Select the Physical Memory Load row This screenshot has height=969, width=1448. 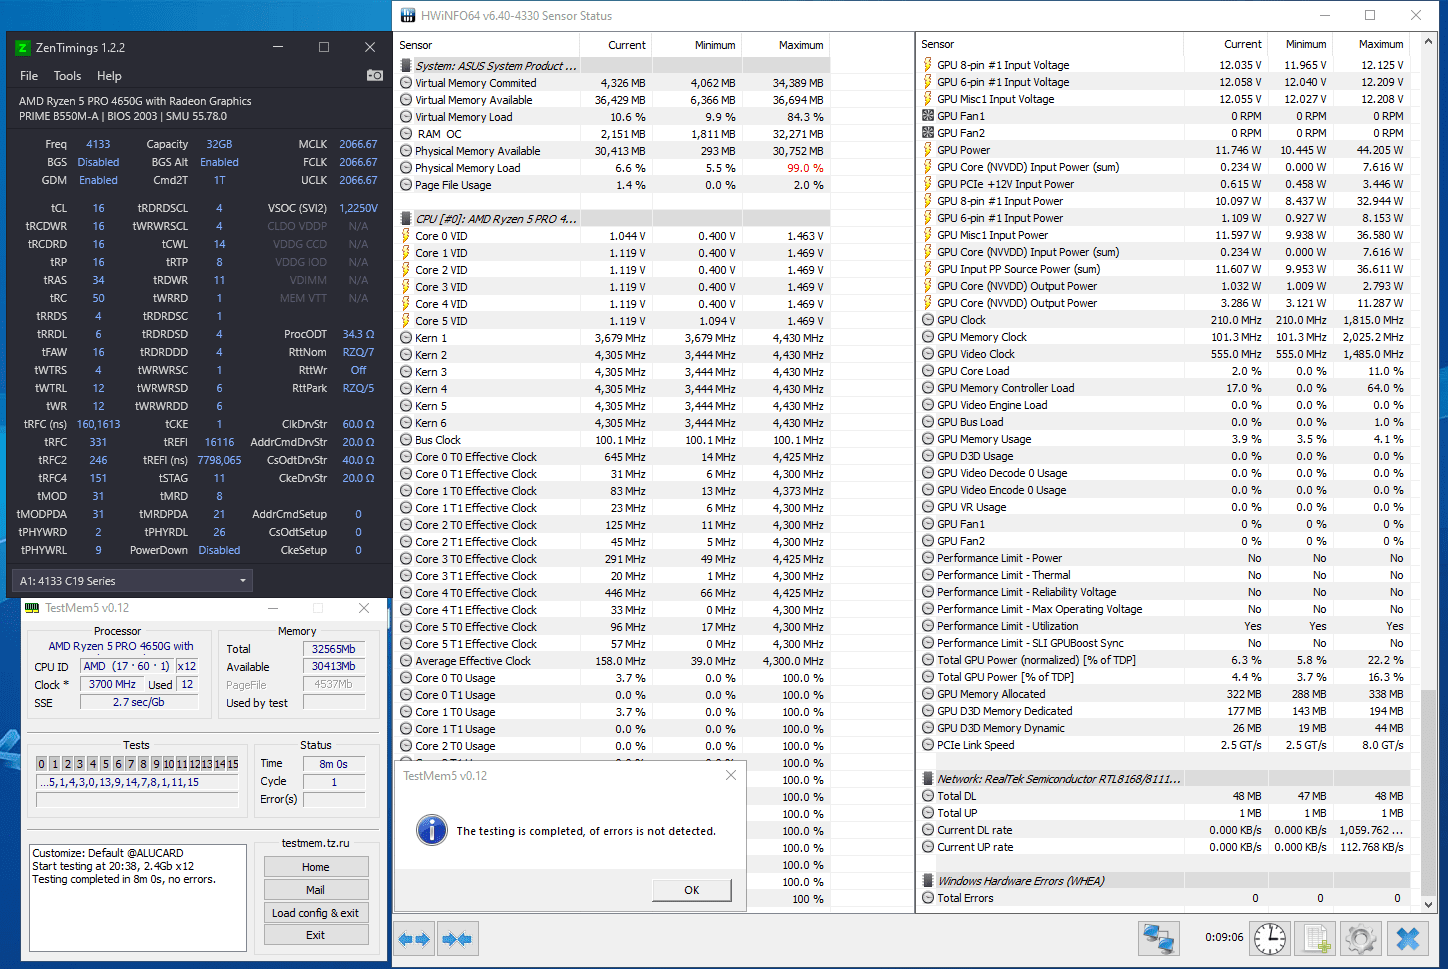click(612, 168)
